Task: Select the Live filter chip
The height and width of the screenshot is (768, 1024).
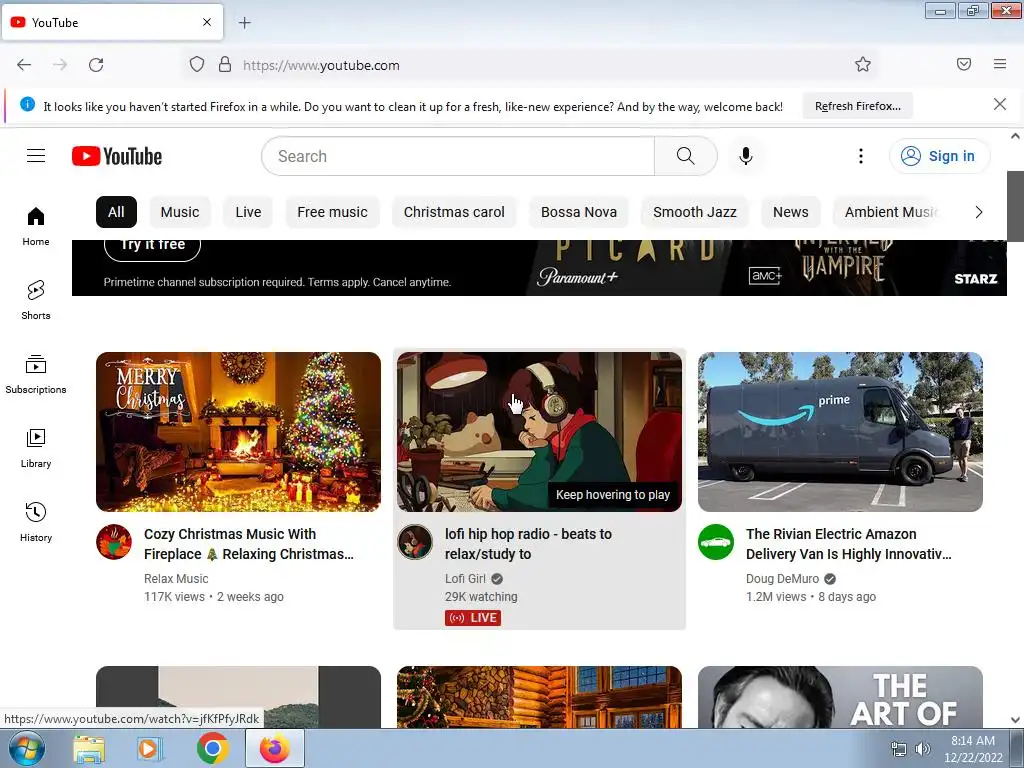Action: [x=248, y=212]
